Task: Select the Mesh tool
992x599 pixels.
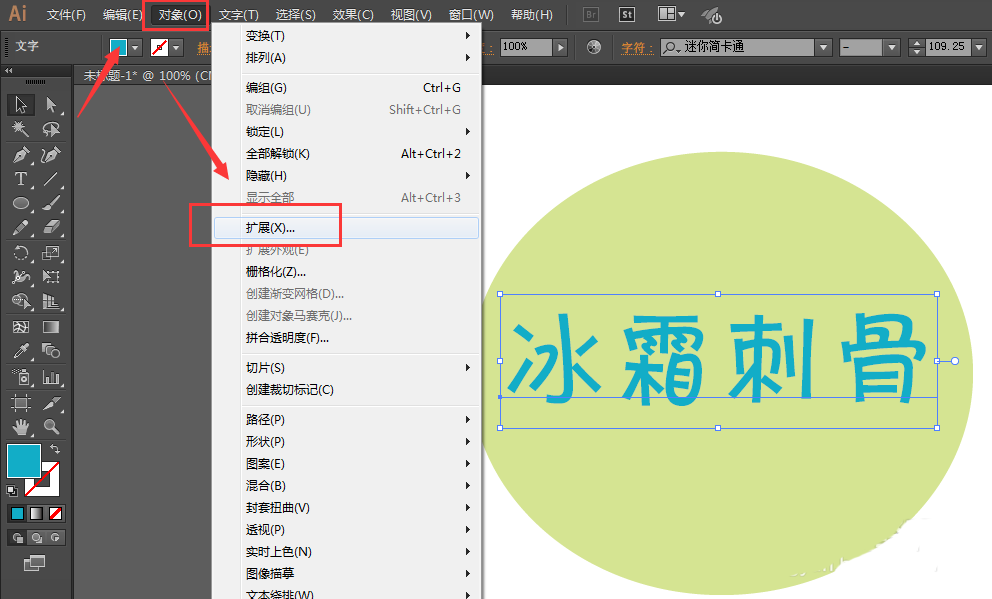Action: click(21, 327)
